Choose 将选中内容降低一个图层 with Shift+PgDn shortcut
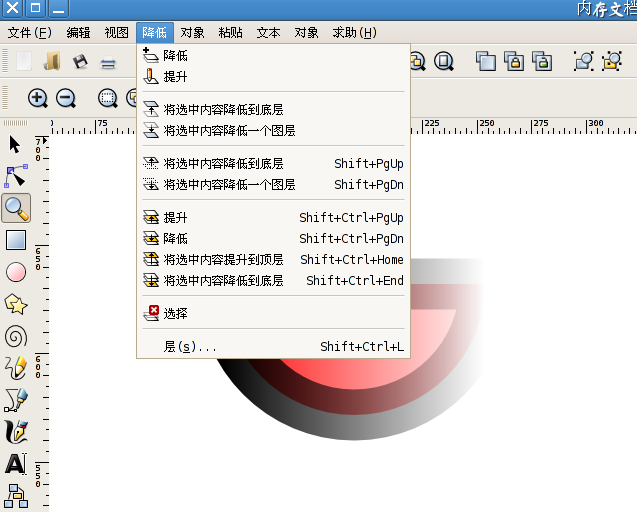This screenshot has height=512, width=637. [x=273, y=185]
